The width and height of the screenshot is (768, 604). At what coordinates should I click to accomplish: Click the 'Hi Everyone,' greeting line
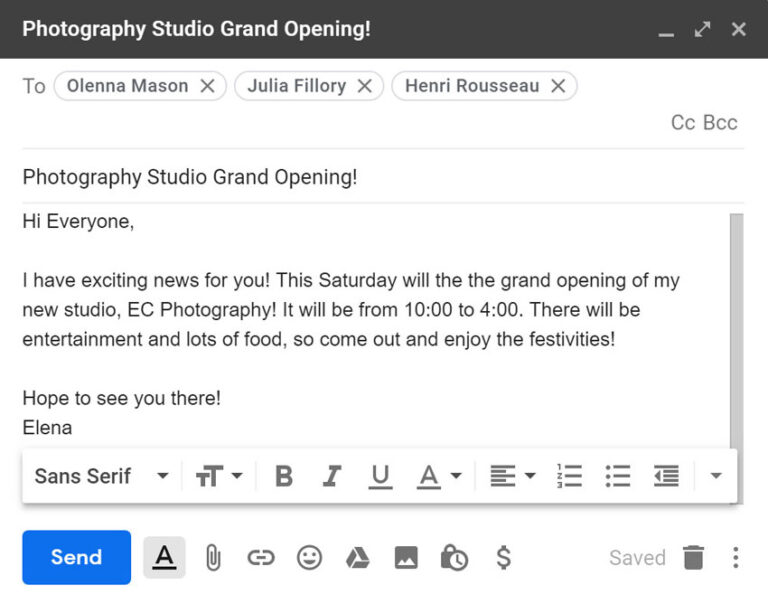coord(78,222)
